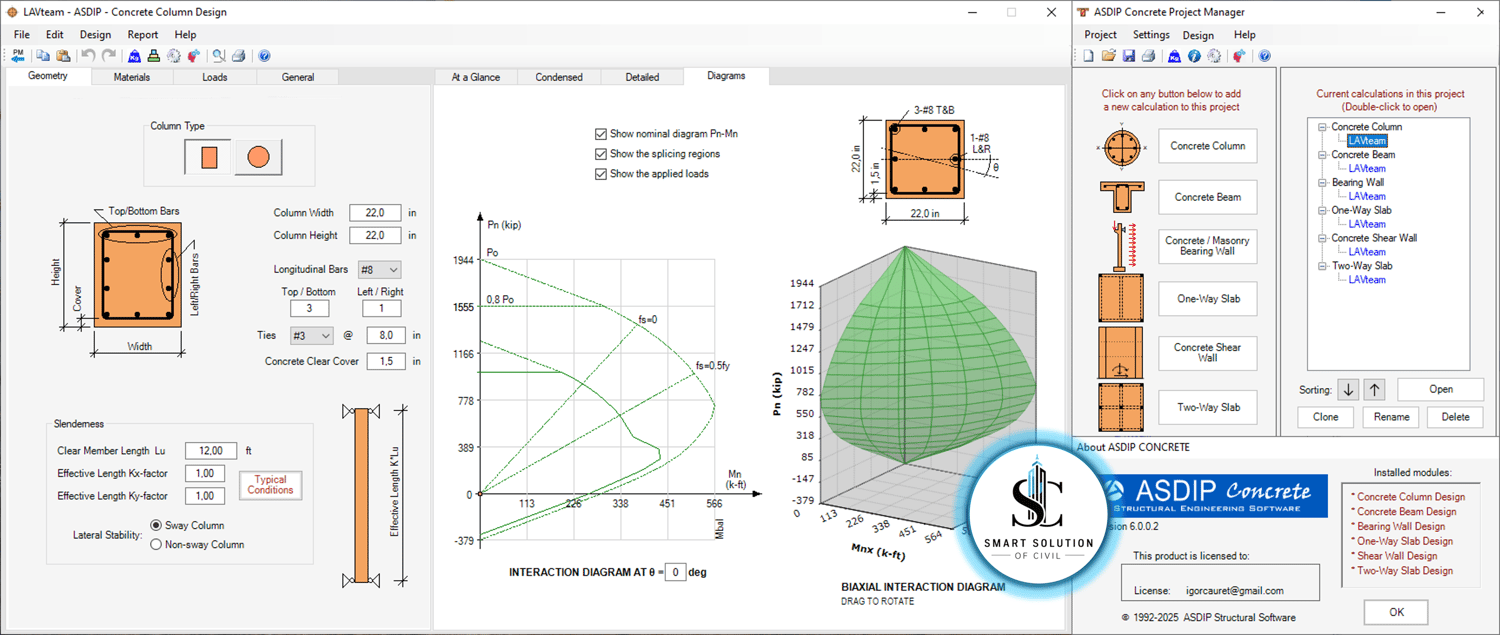Click the Paste icon in Column Design toolbar
1500x635 pixels.
point(63,56)
